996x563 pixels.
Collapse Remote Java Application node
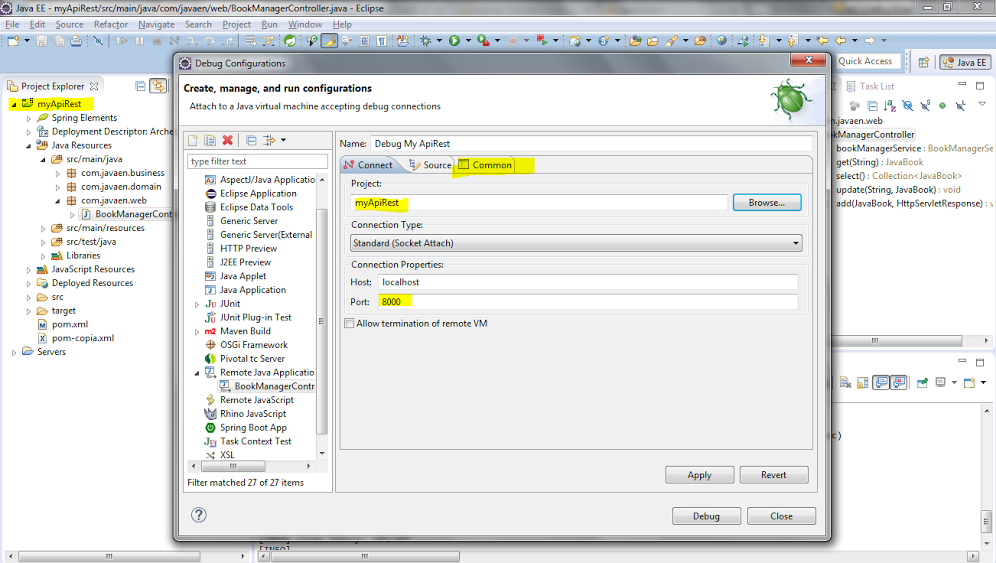click(197, 373)
